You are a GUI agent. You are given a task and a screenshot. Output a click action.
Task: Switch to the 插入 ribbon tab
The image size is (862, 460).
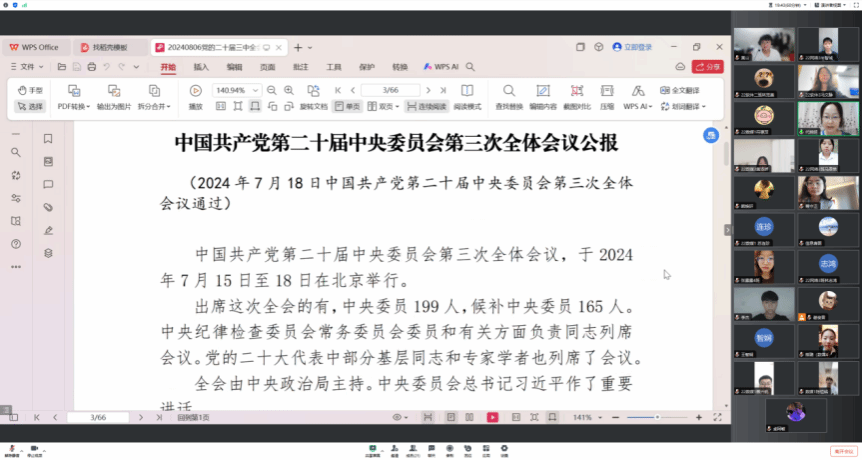coord(201,67)
